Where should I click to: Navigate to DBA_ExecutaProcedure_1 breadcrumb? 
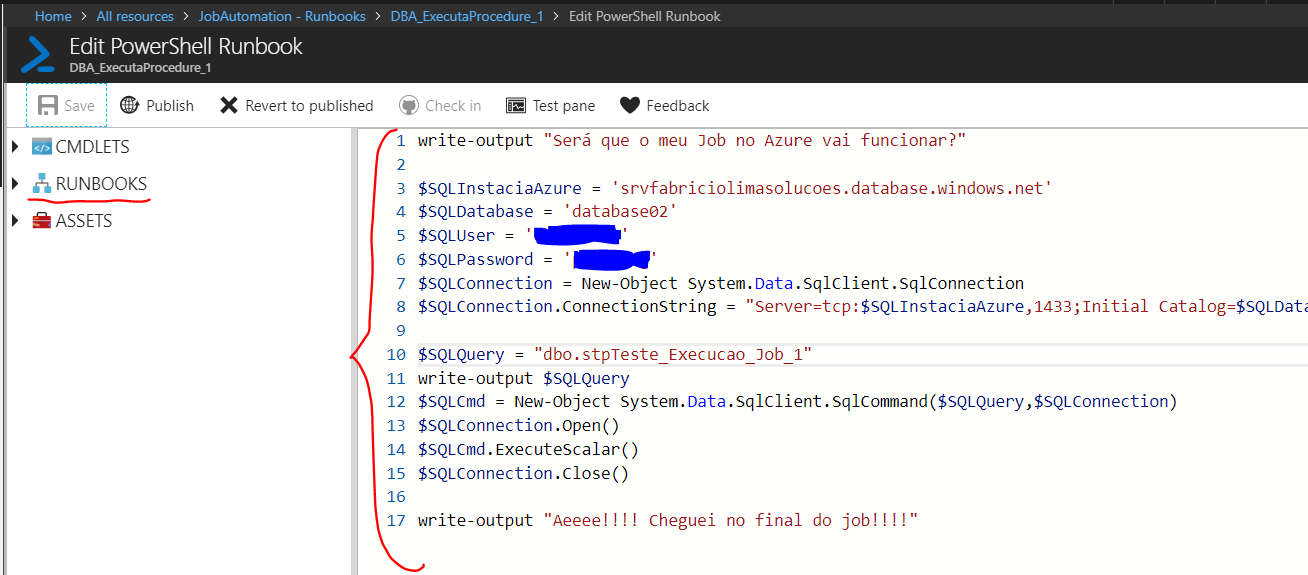tap(466, 16)
